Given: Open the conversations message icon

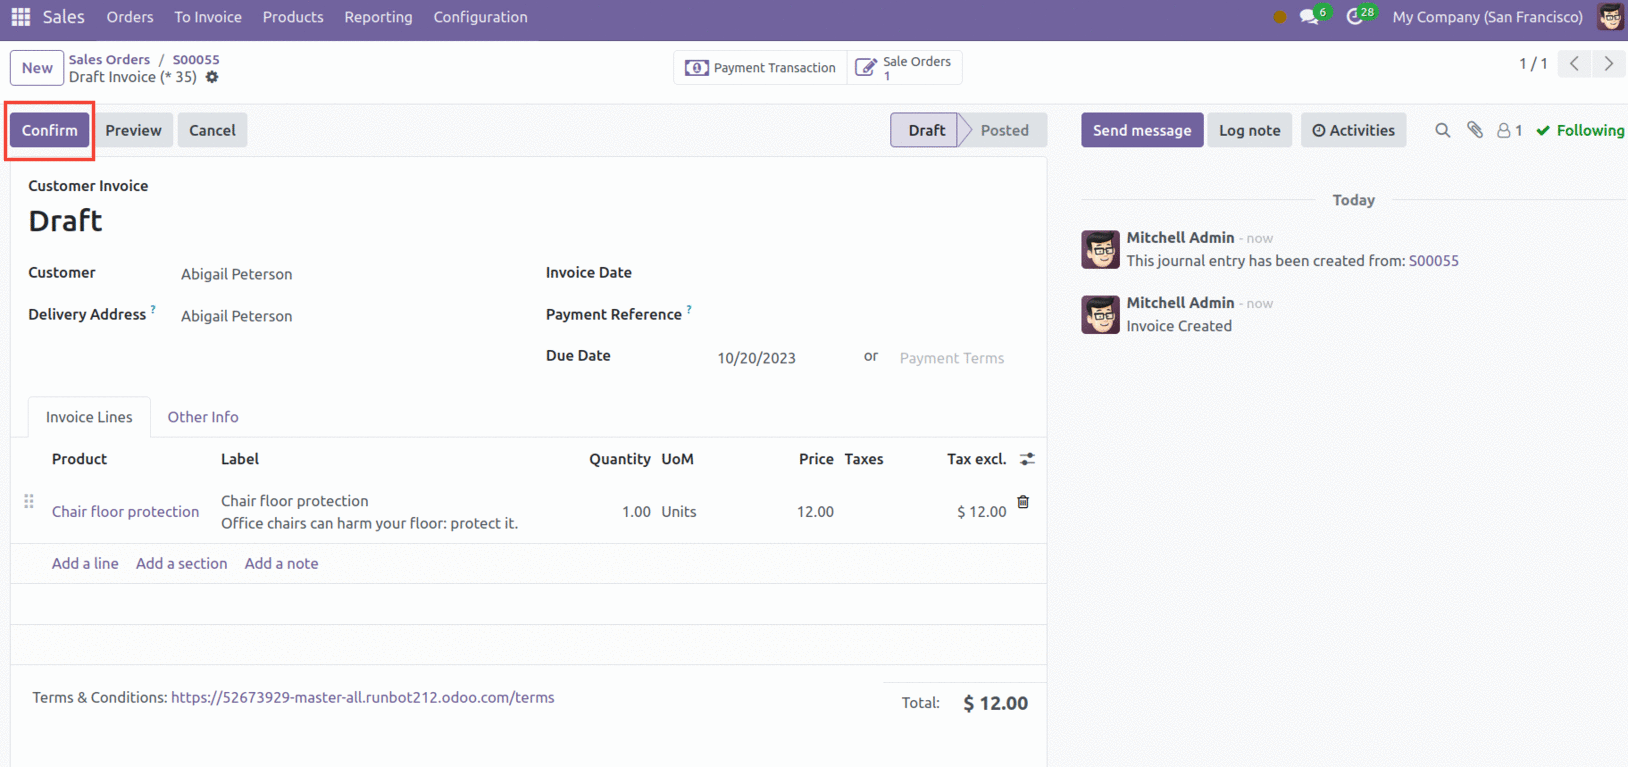Looking at the screenshot, I should pyautogui.click(x=1309, y=17).
